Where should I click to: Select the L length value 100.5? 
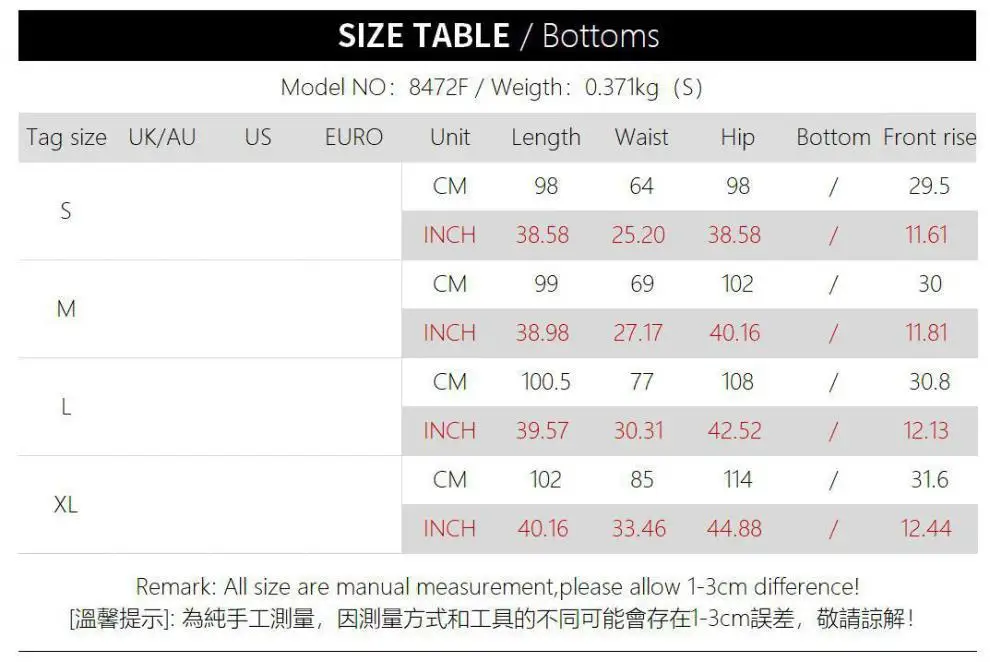coord(545,382)
